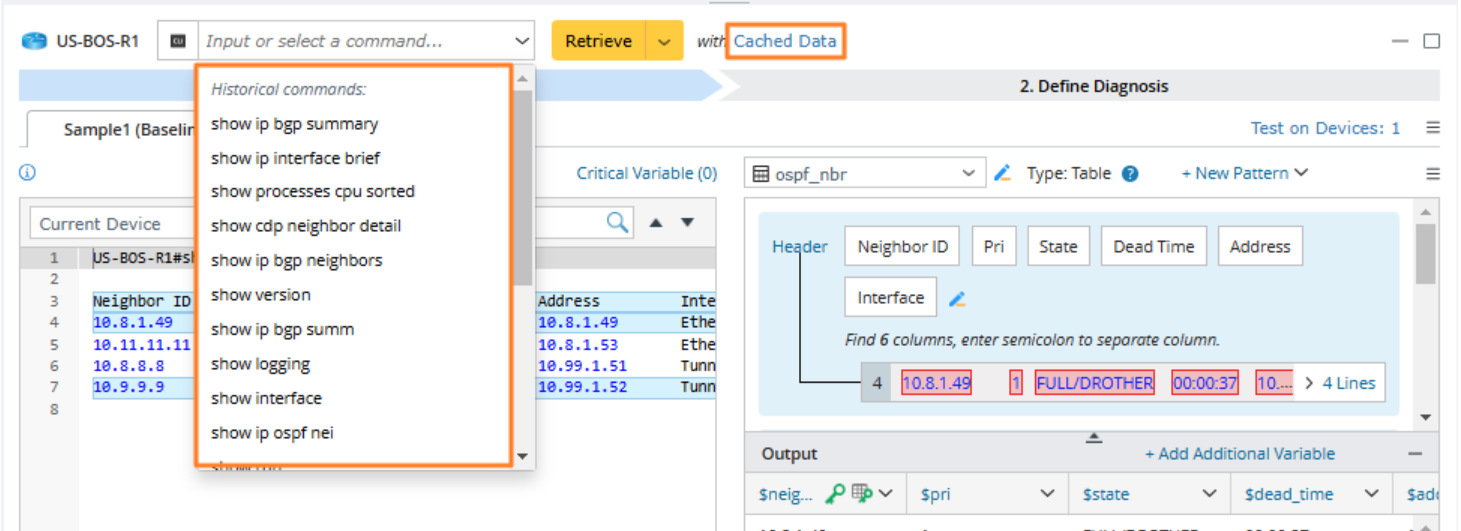Edit the ospf_nbr parser name pencil
Screen dimensions: 1461x531
(x=1003, y=173)
